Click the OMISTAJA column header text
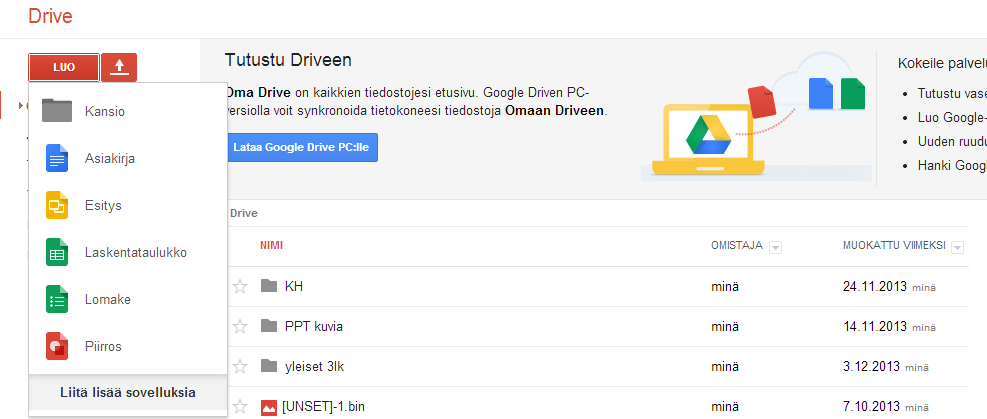987x419 pixels. (x=736, y=245)
